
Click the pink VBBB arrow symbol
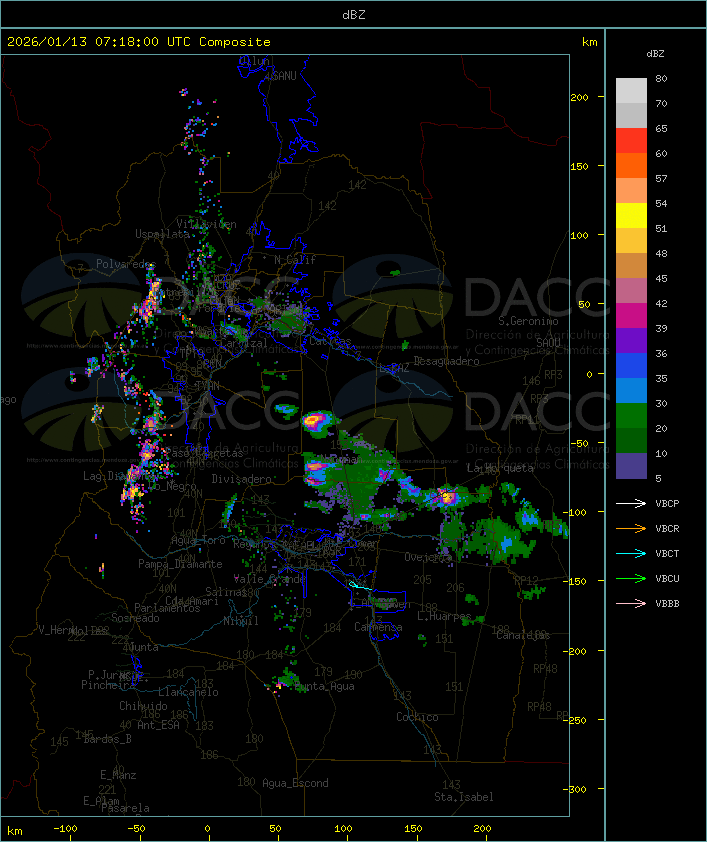(631, 604)
